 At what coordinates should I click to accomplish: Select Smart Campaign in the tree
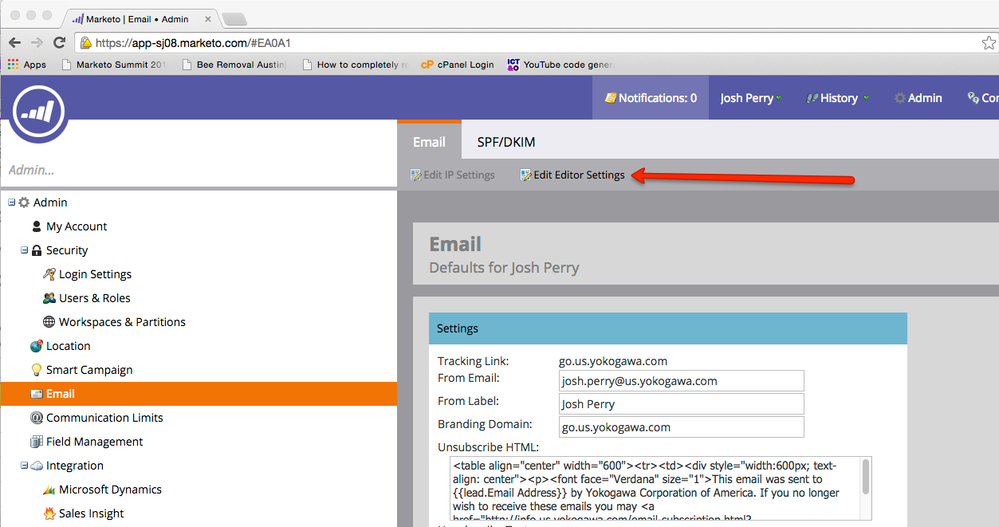89,370
